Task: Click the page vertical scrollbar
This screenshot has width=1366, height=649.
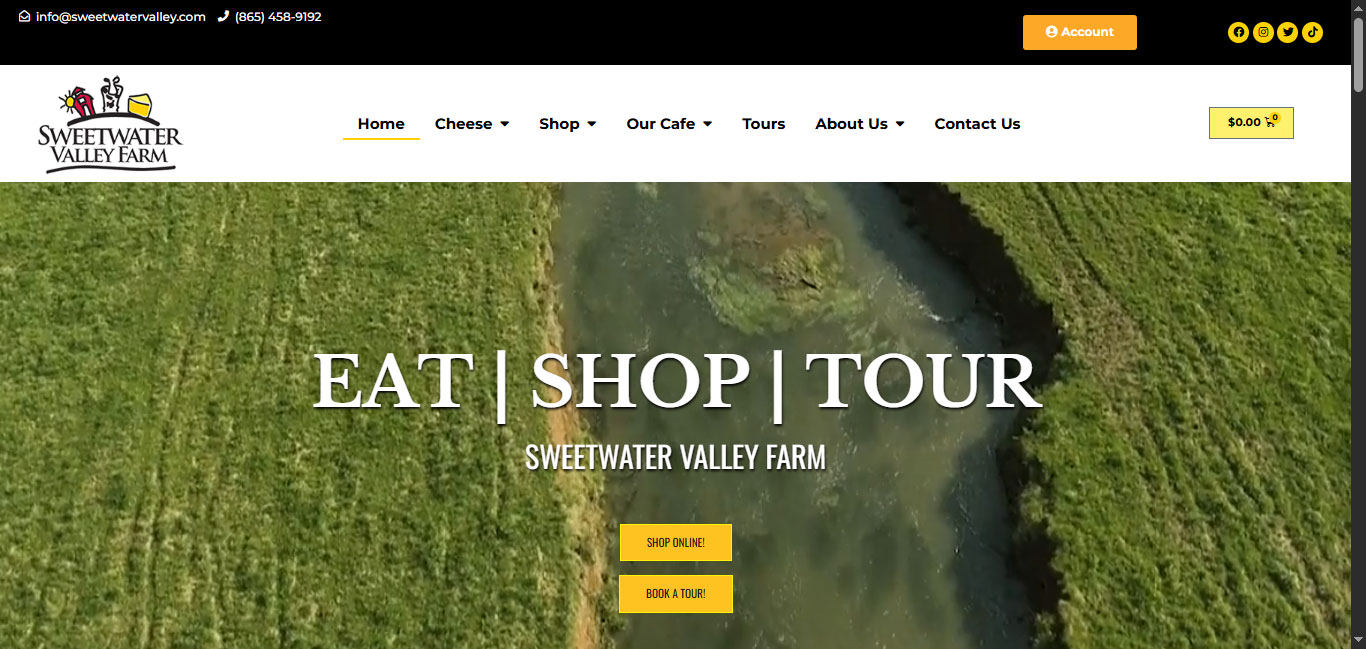Action: [x=1358, y=324]
